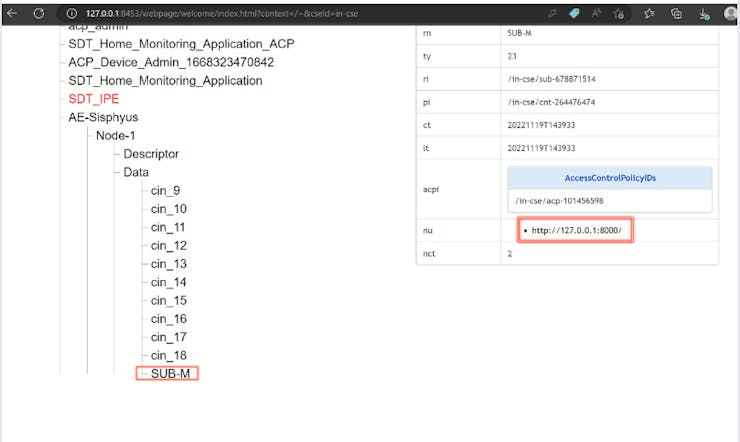Click the /in-cse/acp-101456598 policy ID
The height and width of the screenshot is (442, 740).
559,201
